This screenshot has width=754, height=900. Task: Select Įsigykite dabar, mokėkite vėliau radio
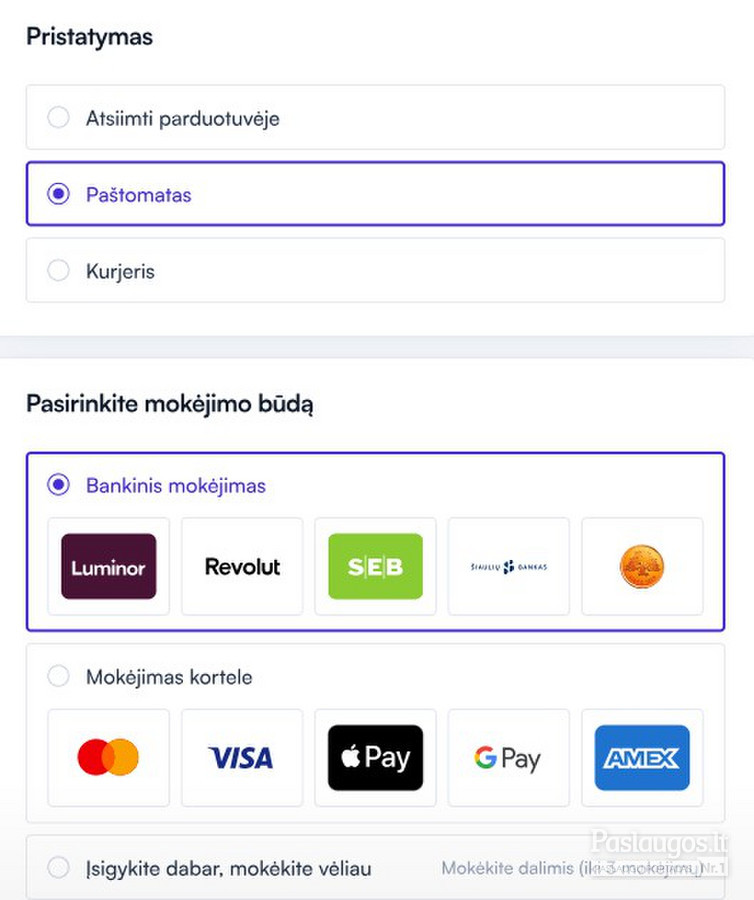coord(59,868)
